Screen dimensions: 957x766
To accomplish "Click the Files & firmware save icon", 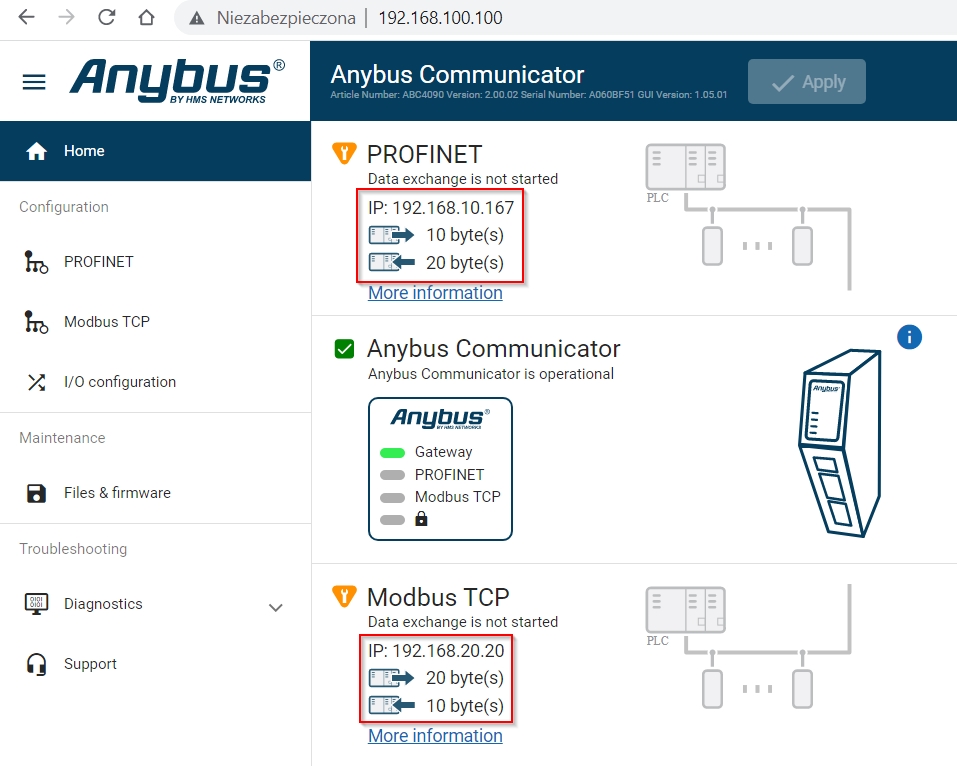I will coord(37,493).
